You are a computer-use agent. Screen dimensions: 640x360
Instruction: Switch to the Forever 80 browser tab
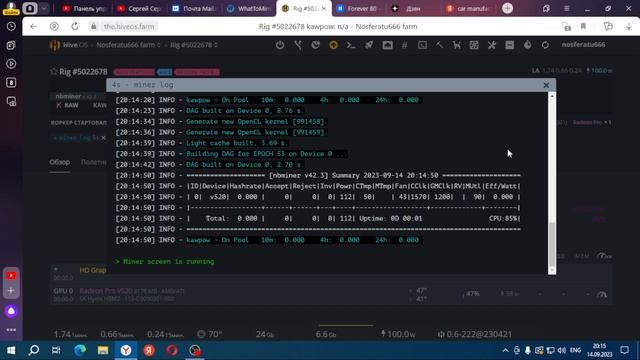(358, 8)
